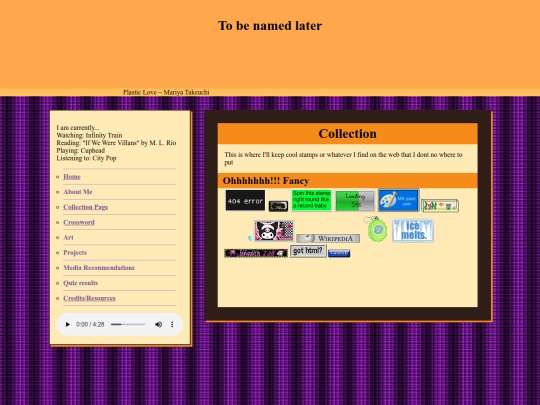Click the small black-and-gold badge
The width and height of the screenshot is (540, 405).
278,206
